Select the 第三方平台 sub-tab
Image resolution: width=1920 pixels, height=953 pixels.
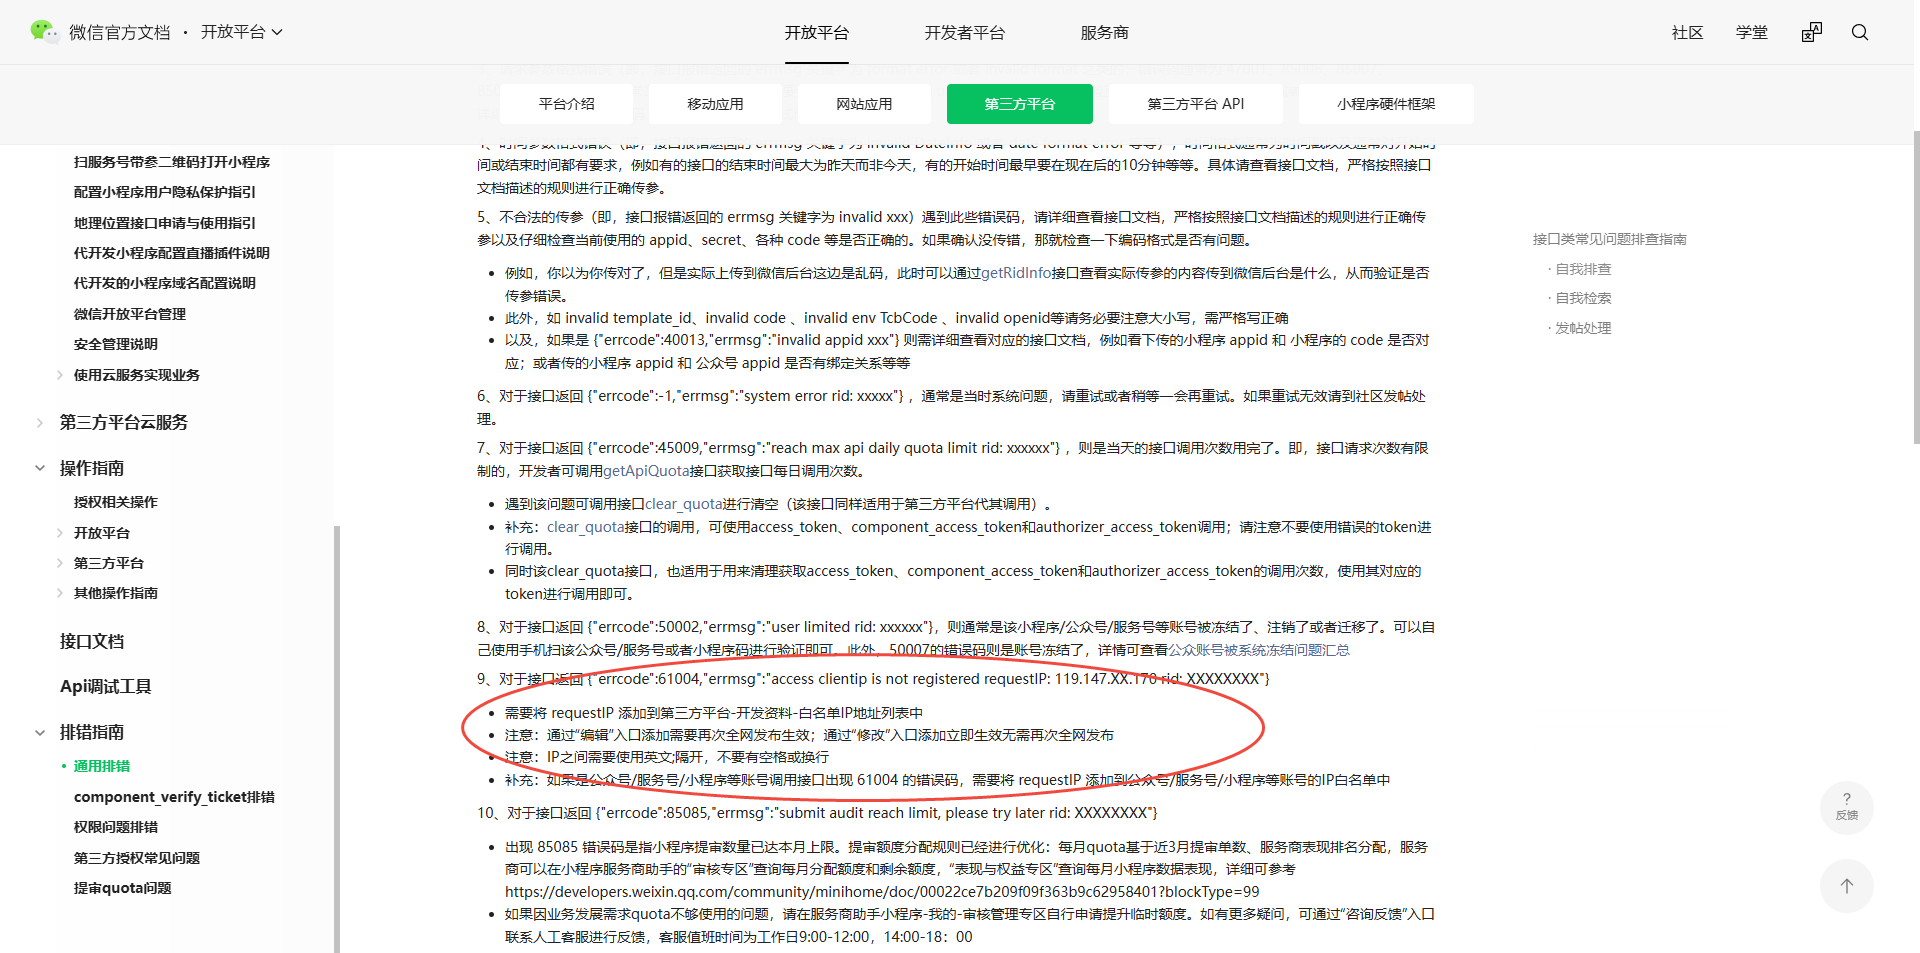pyautogui.click(x=1020, y=104)
